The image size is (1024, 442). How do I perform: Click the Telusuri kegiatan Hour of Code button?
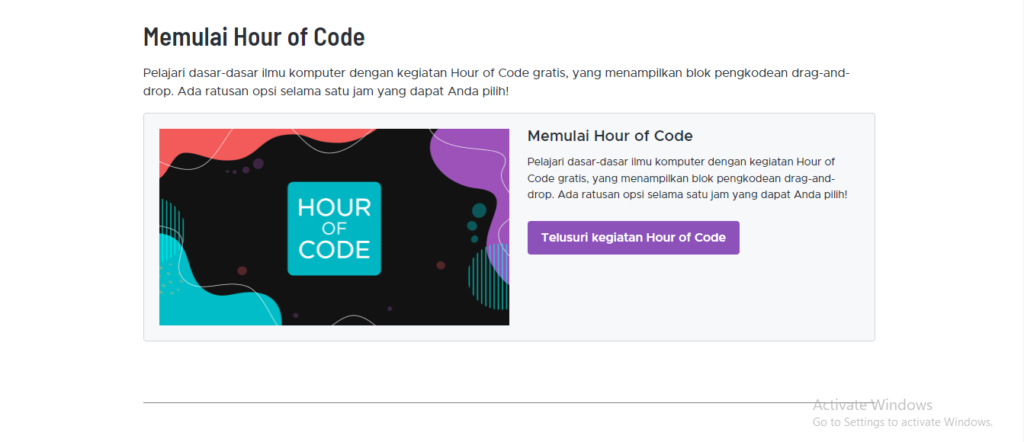633,238
